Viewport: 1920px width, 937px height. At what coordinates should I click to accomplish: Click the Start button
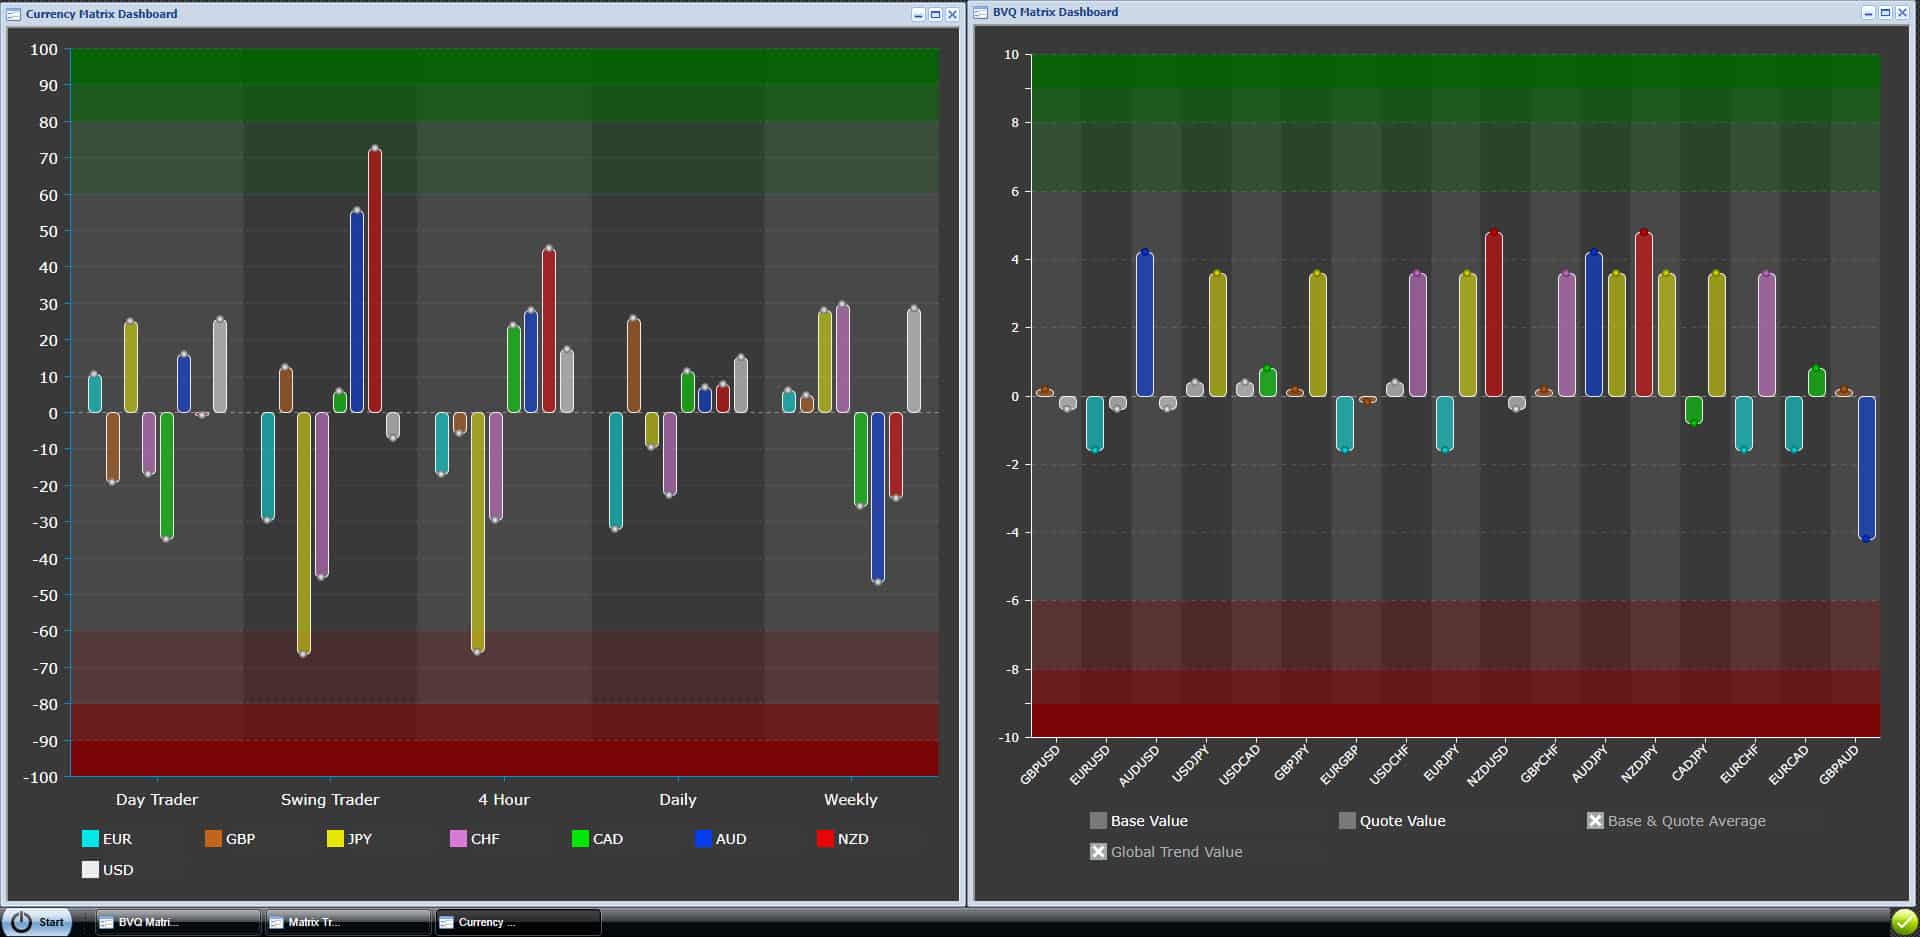(40, 921)
